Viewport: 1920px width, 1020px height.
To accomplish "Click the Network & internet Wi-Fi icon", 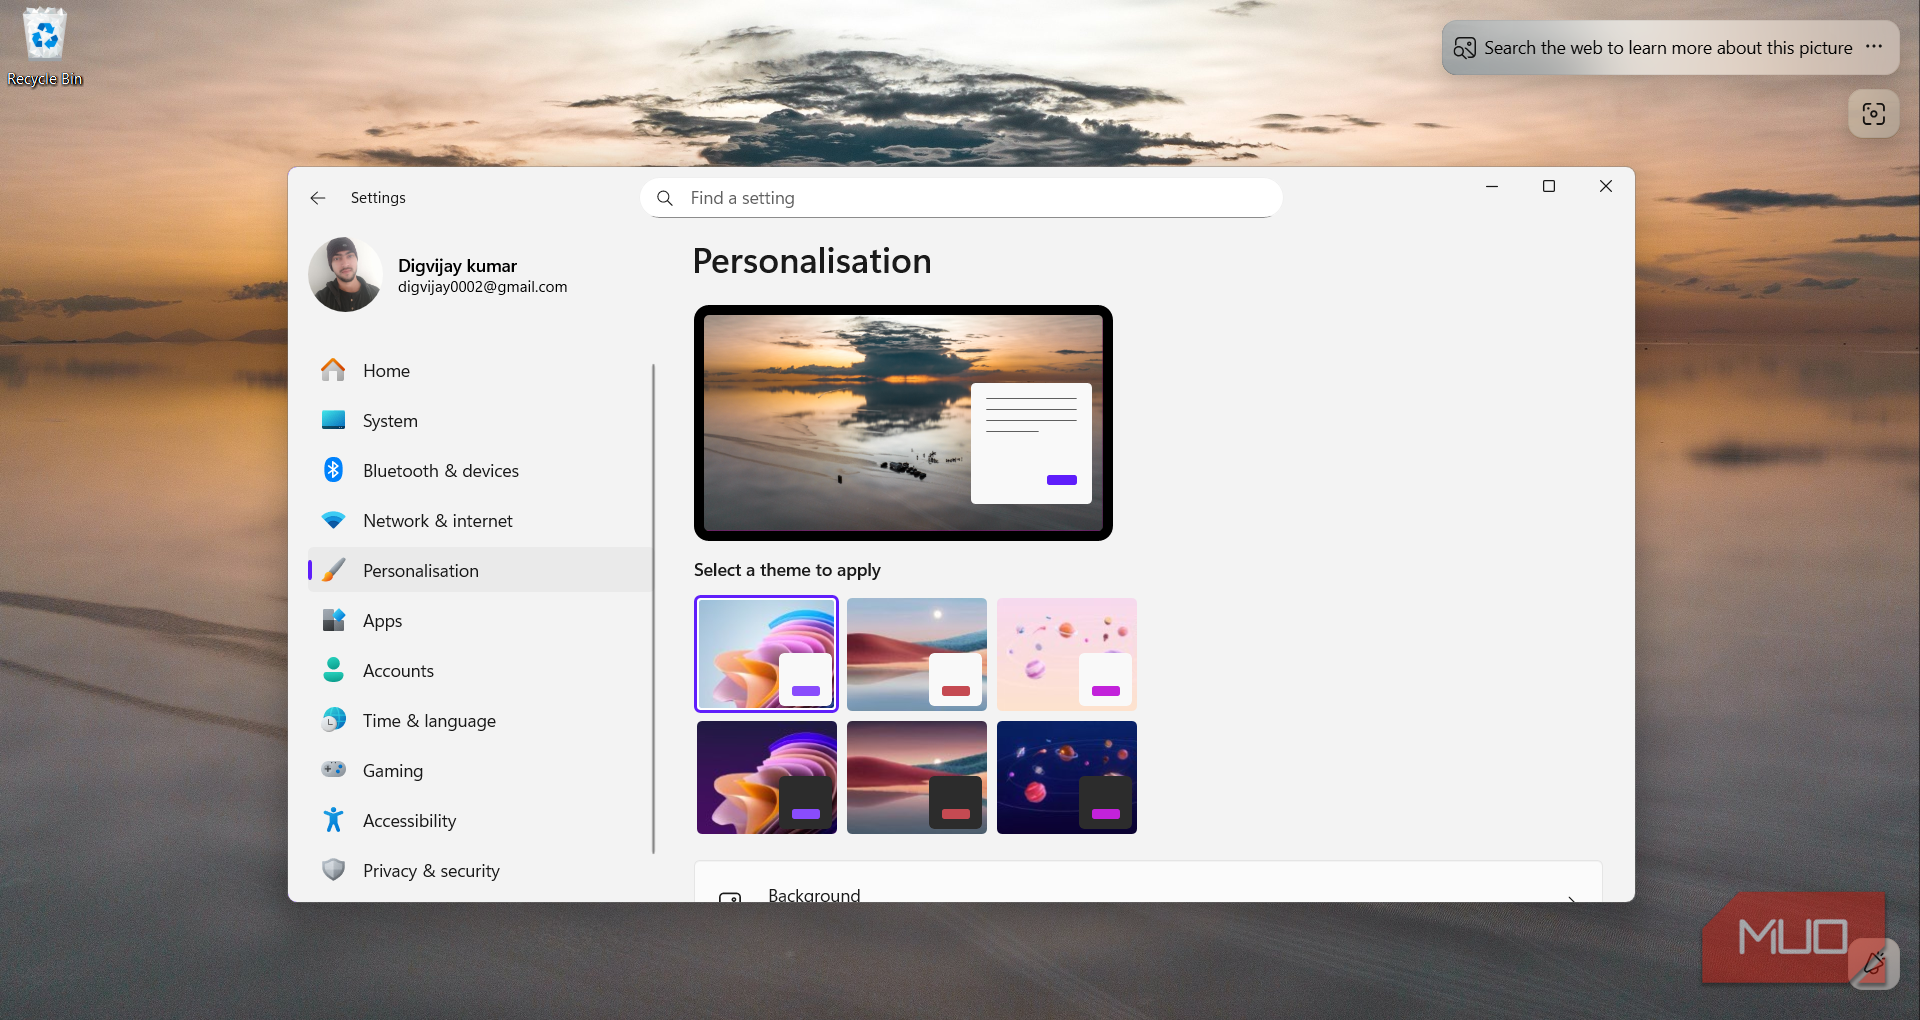I will pos(333,521).
